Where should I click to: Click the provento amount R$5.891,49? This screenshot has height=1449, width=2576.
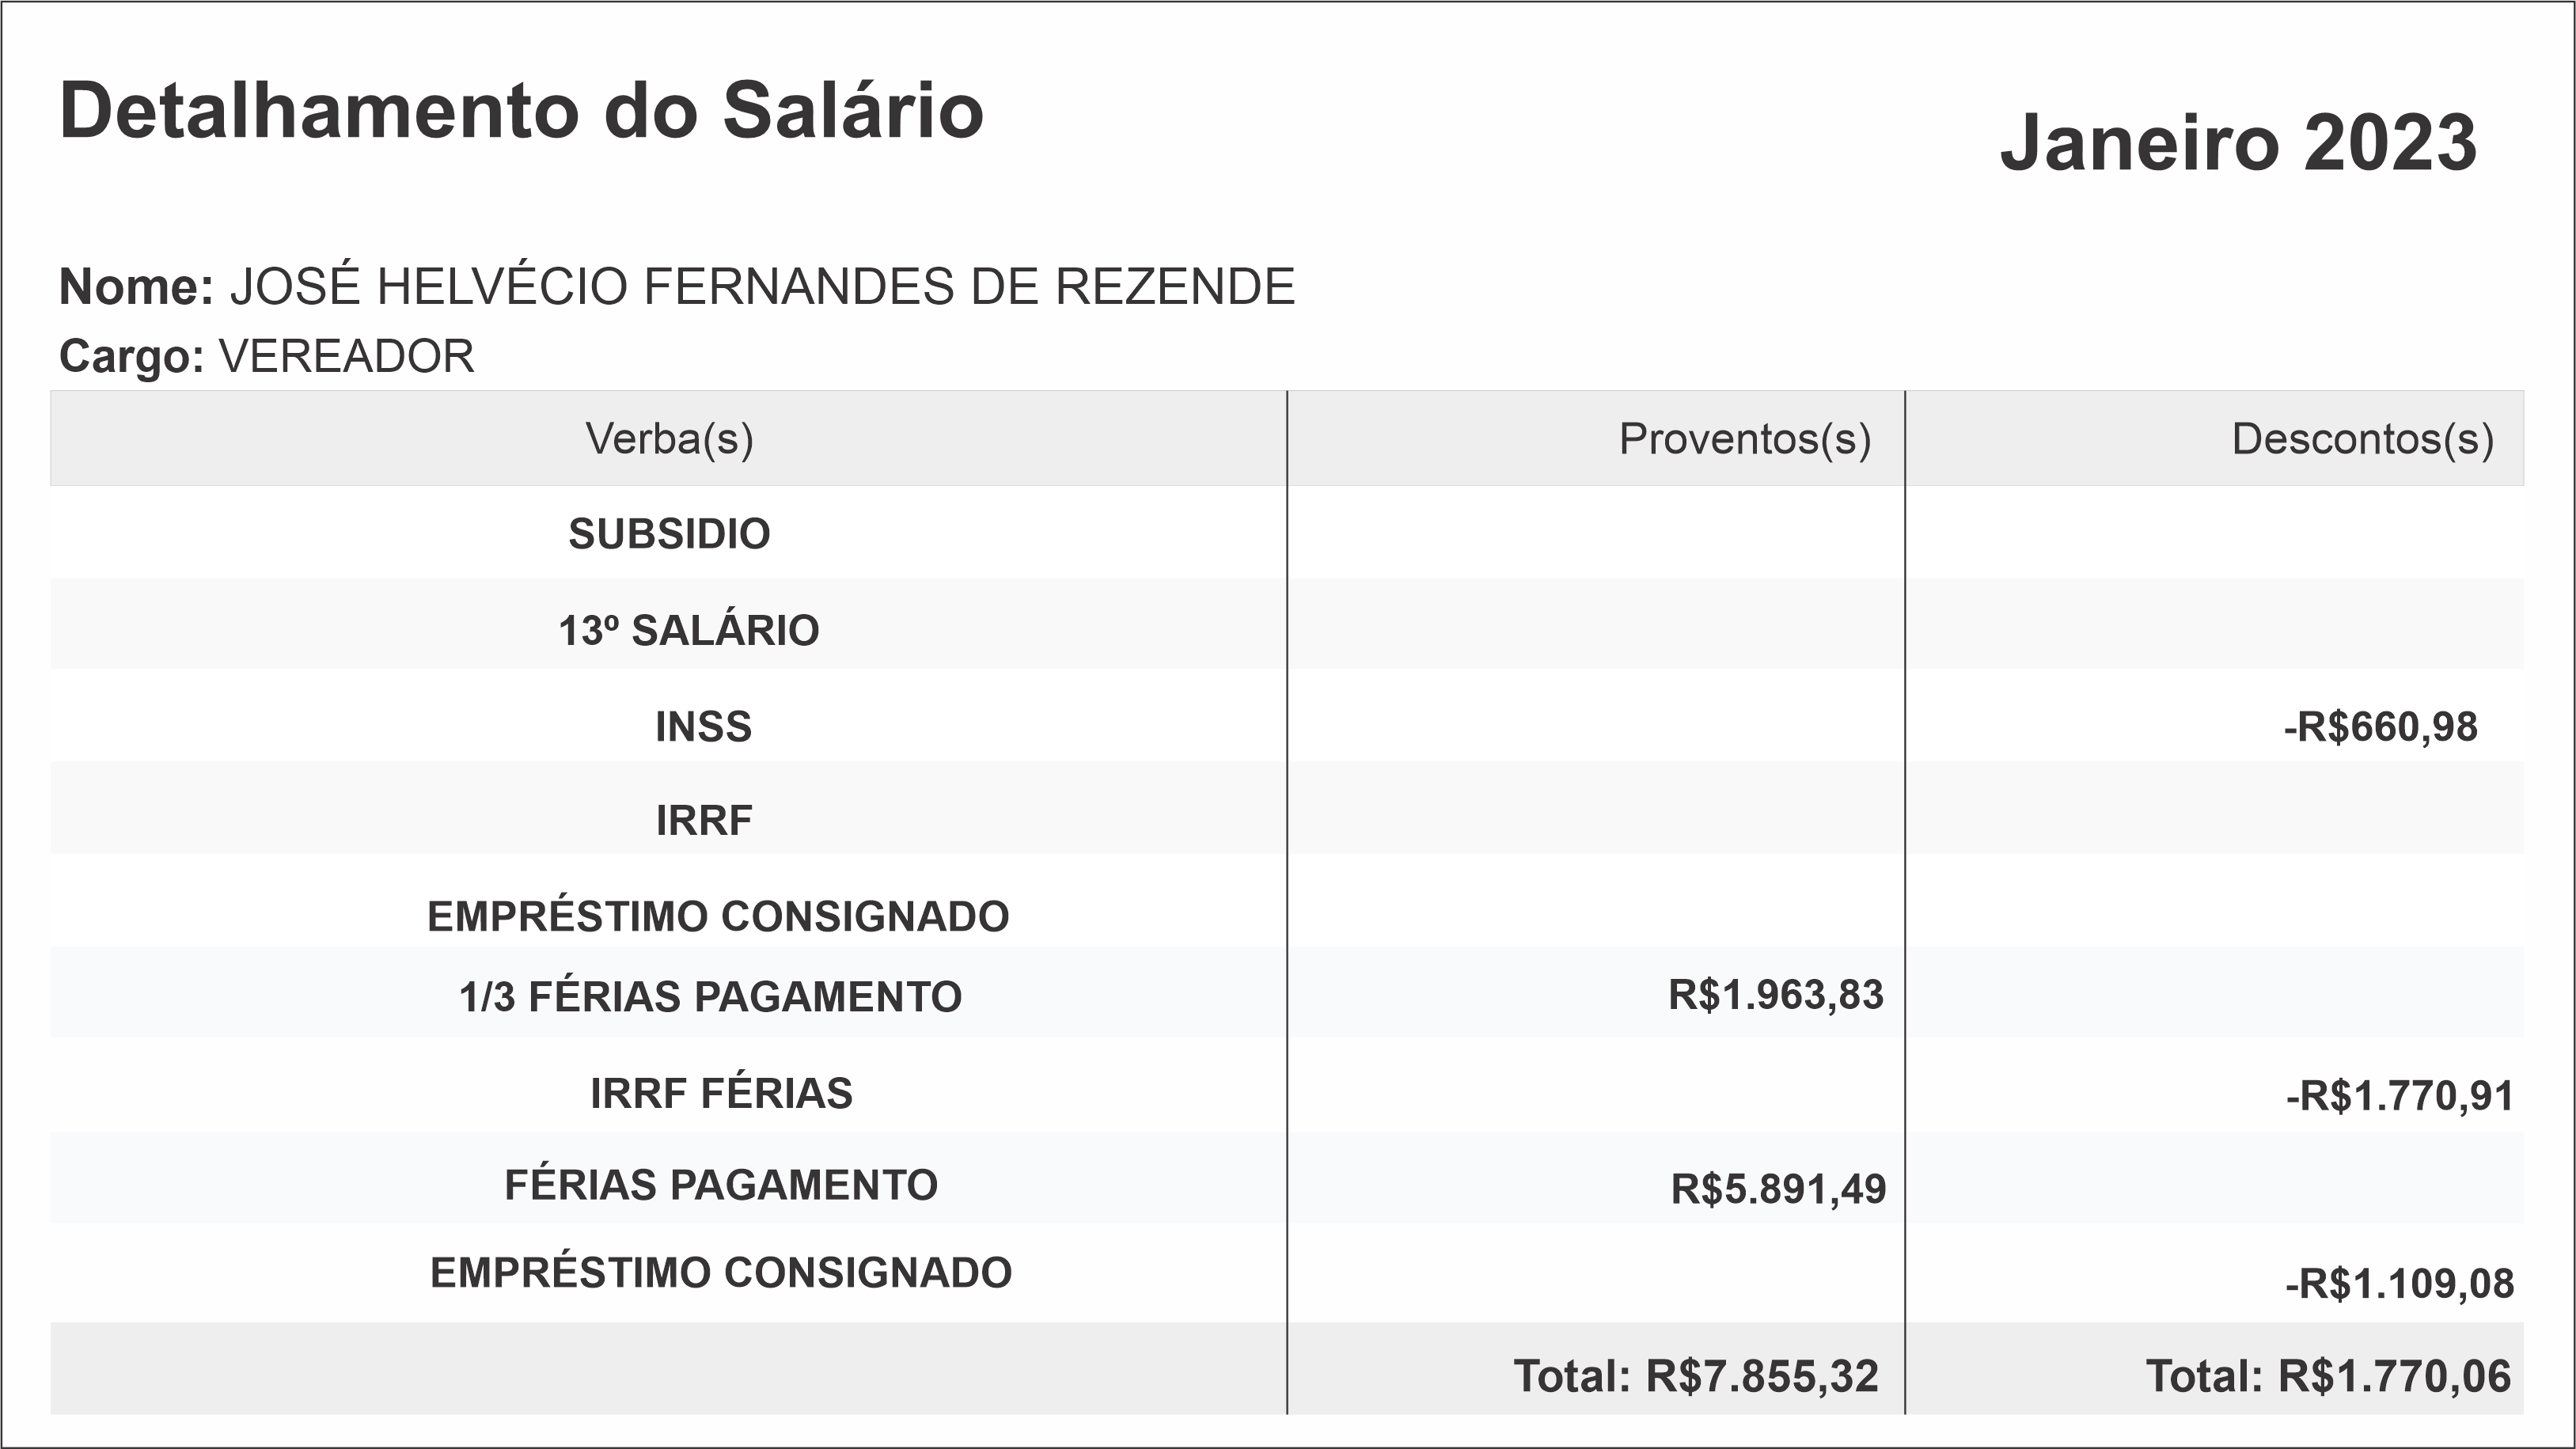pyautogui.click(x=1778, y=1189)
